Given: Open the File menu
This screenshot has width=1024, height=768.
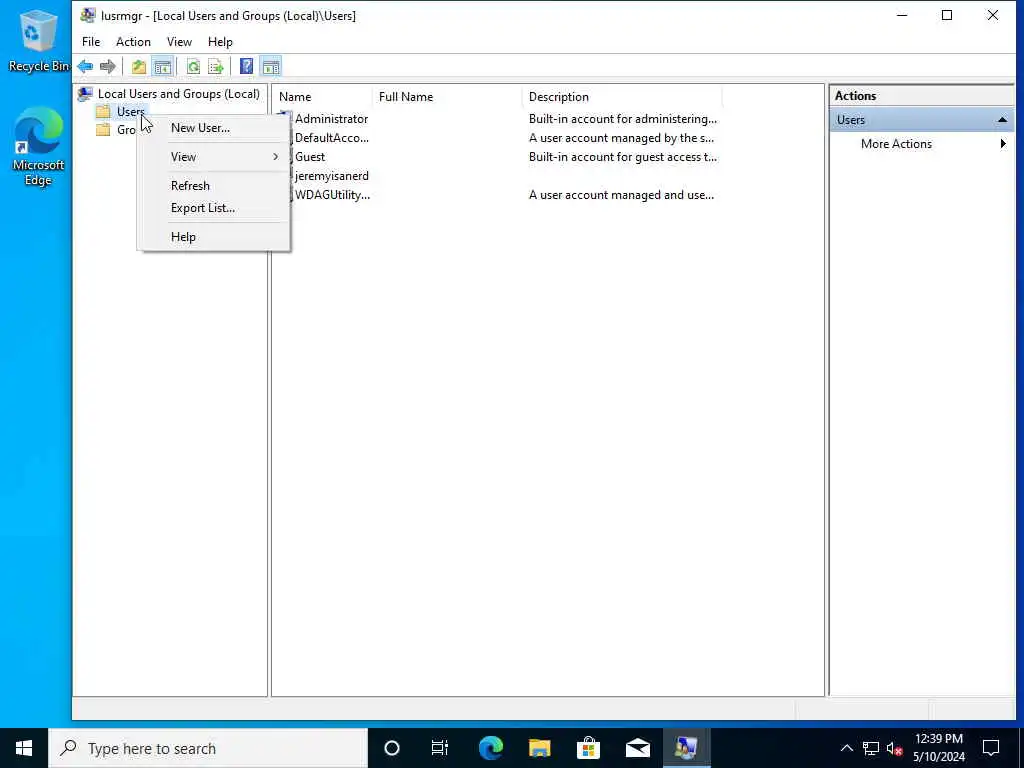Looking at the screenshot, I should pyautogui.click(x=91, y=42).
